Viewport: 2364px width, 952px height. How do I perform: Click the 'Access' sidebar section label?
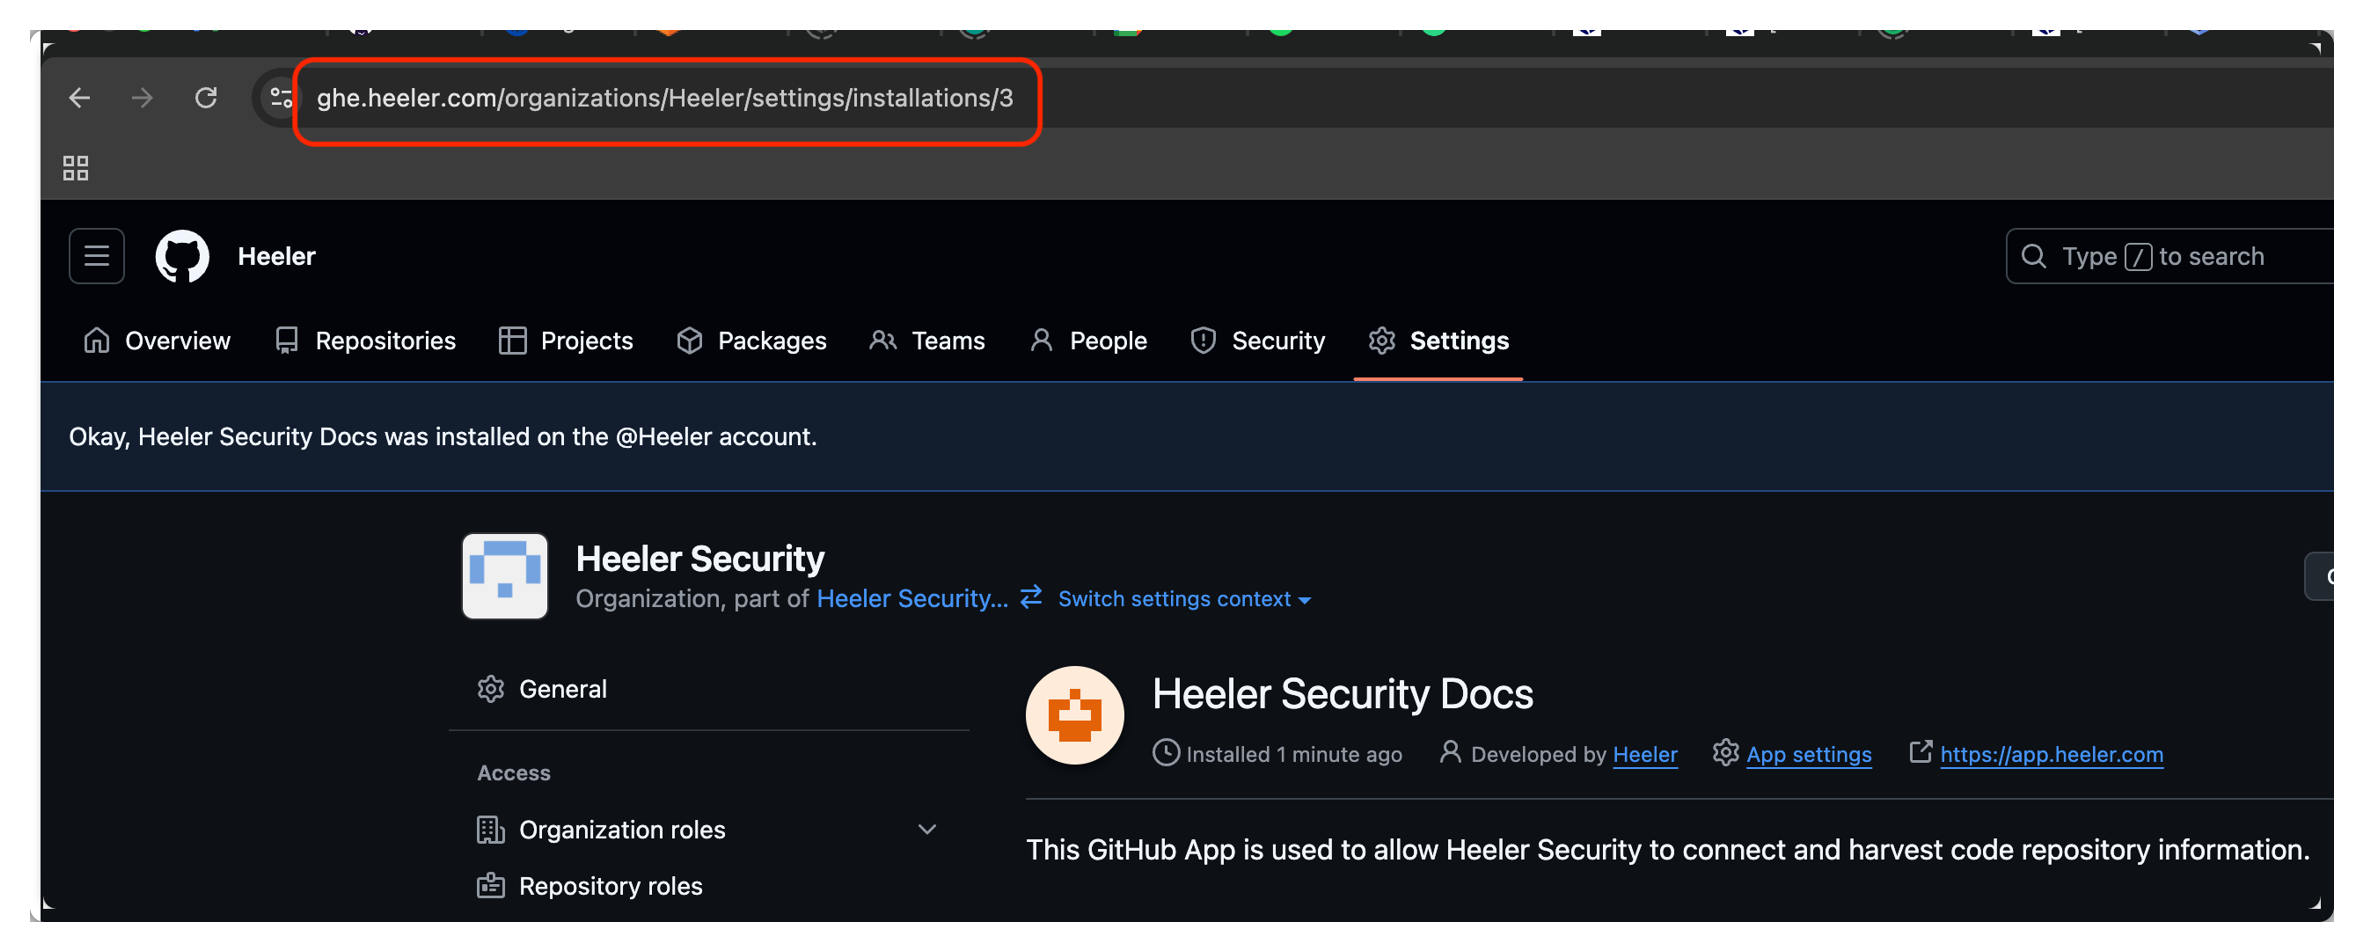tap(514, 773)
